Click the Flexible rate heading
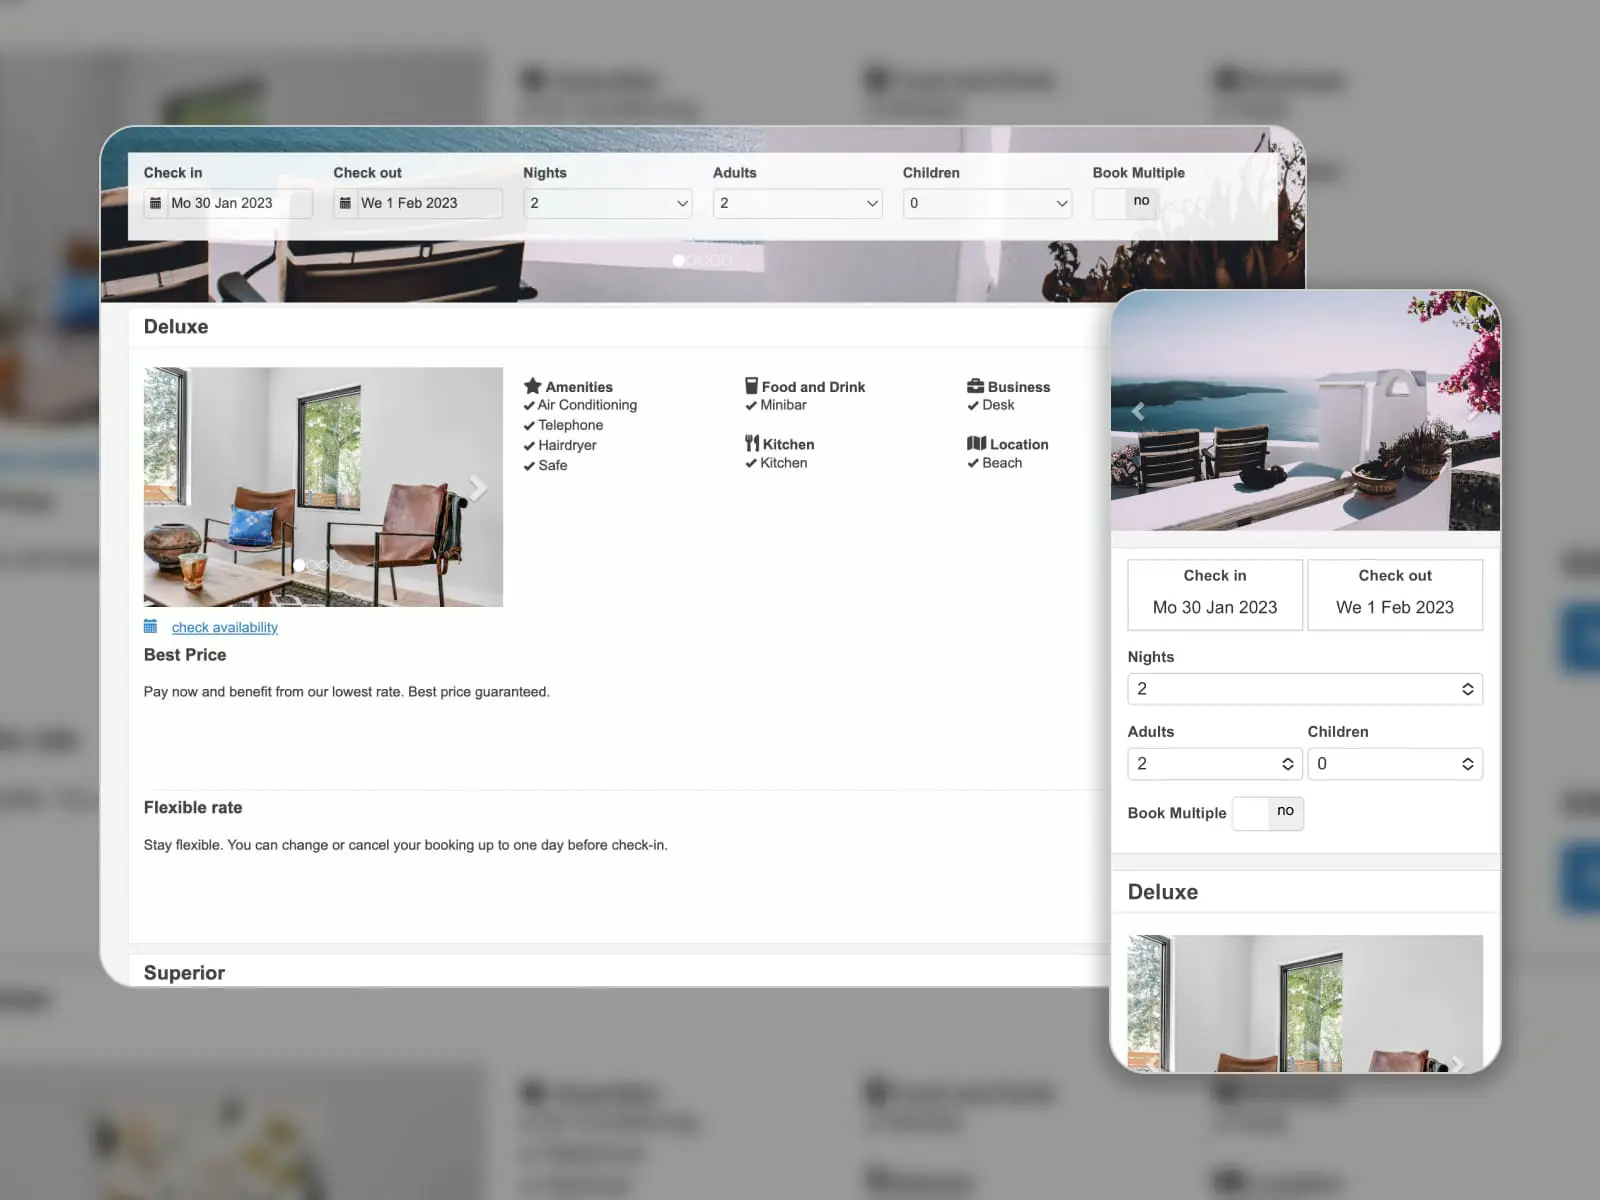The image size is (1600, 1200). click(x=193, y=808)
